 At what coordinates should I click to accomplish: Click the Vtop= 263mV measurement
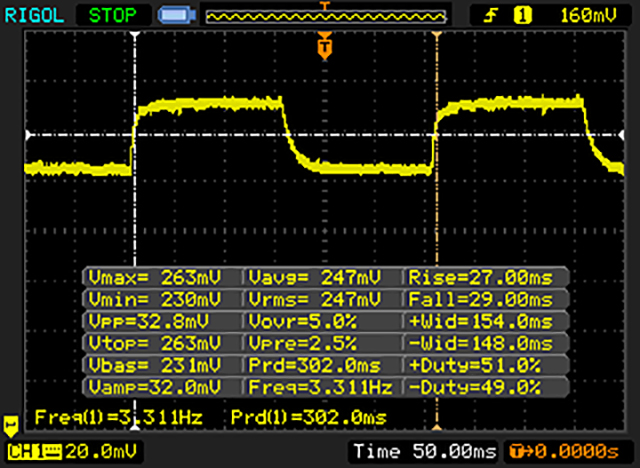point(155,344)
